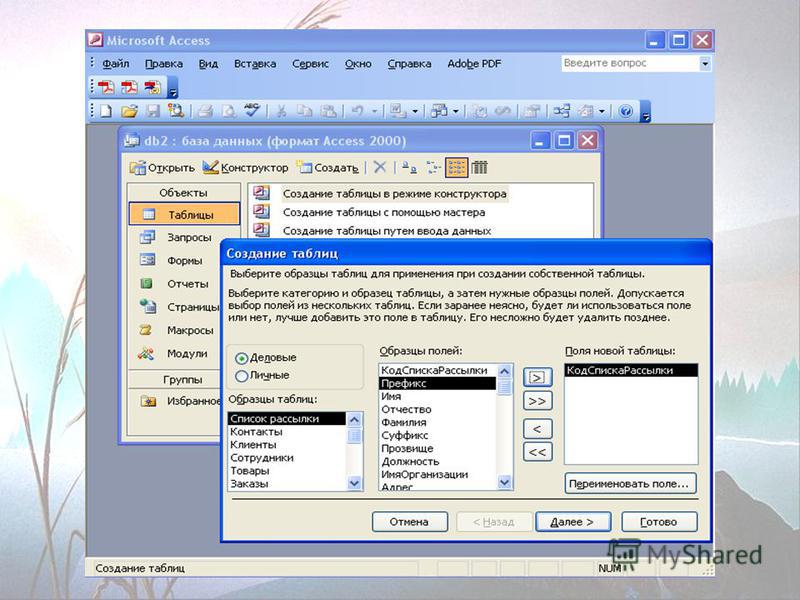The image size is (800, 600).
Task: Open the Введите вопрос dropdown arrow
Action: [705, 64]
